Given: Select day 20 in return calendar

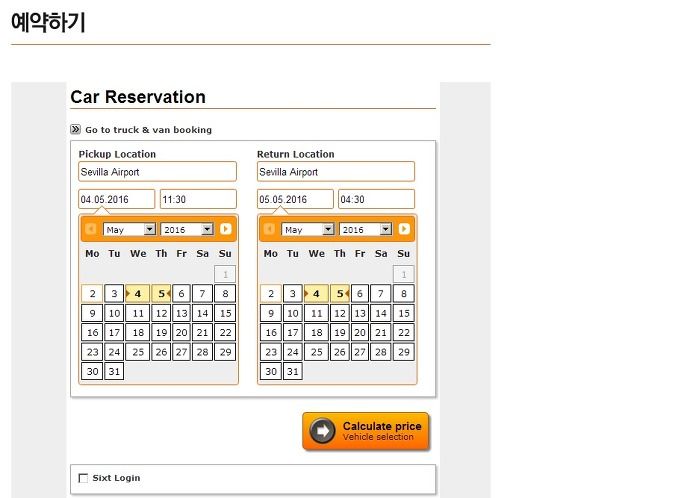Looking at the screenshot, I should [360, 333].
